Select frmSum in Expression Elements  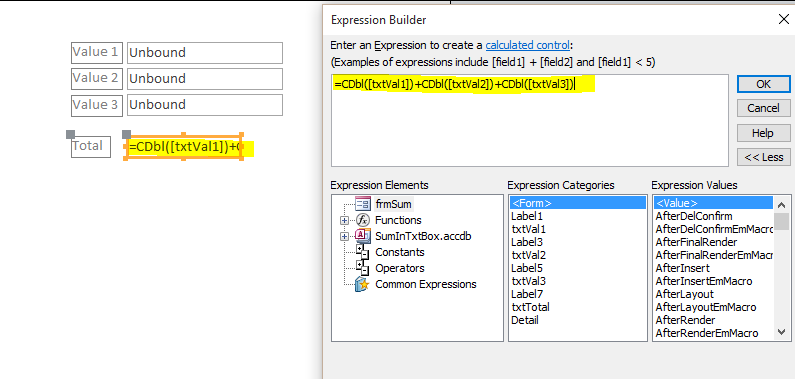pyautogui.click(x=393, y=204)
